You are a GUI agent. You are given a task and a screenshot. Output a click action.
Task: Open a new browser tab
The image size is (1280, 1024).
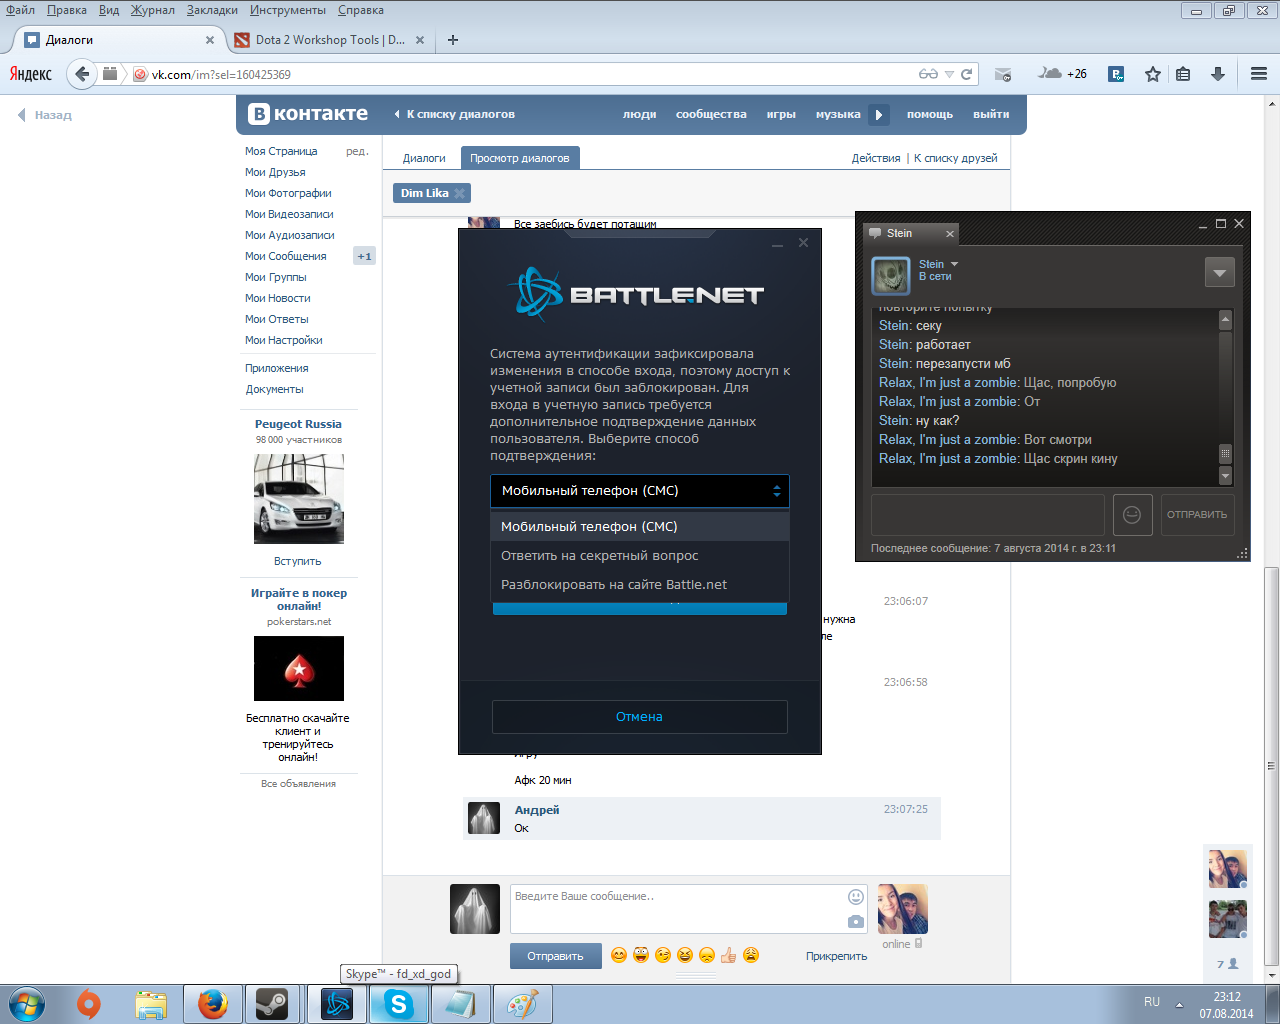coord(453,40)
